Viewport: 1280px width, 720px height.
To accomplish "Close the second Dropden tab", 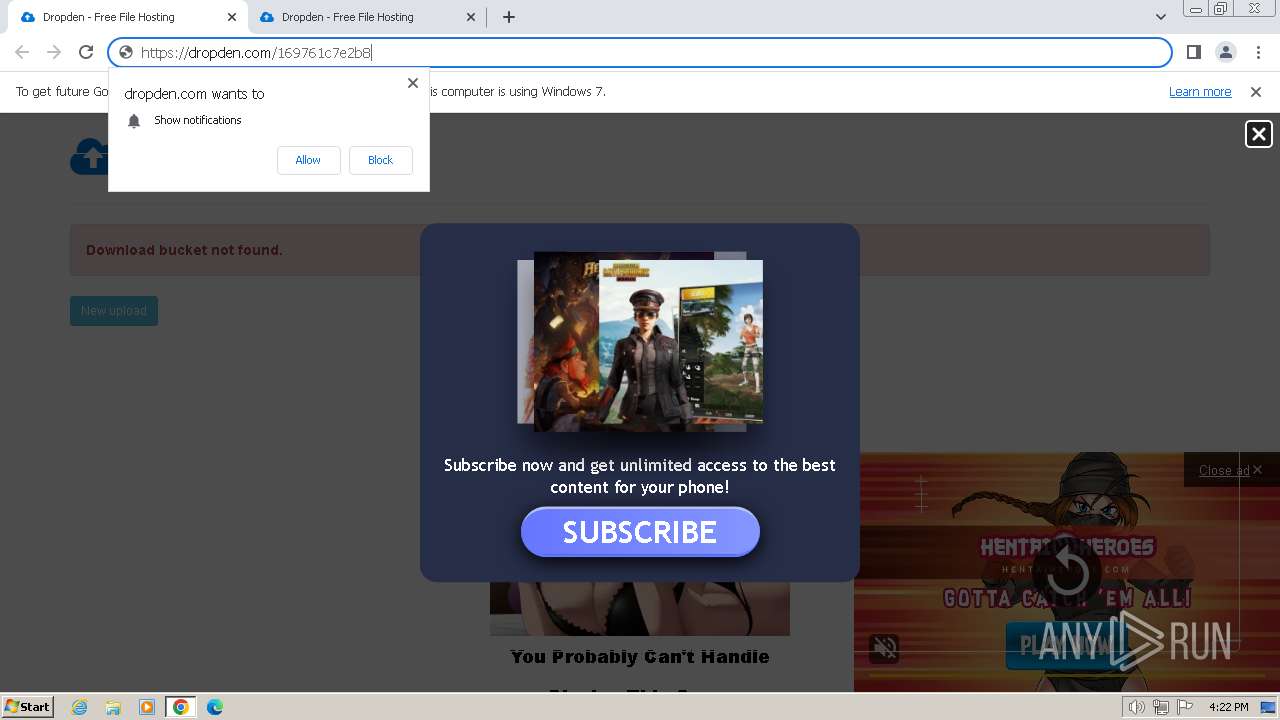I will point(471,17).
